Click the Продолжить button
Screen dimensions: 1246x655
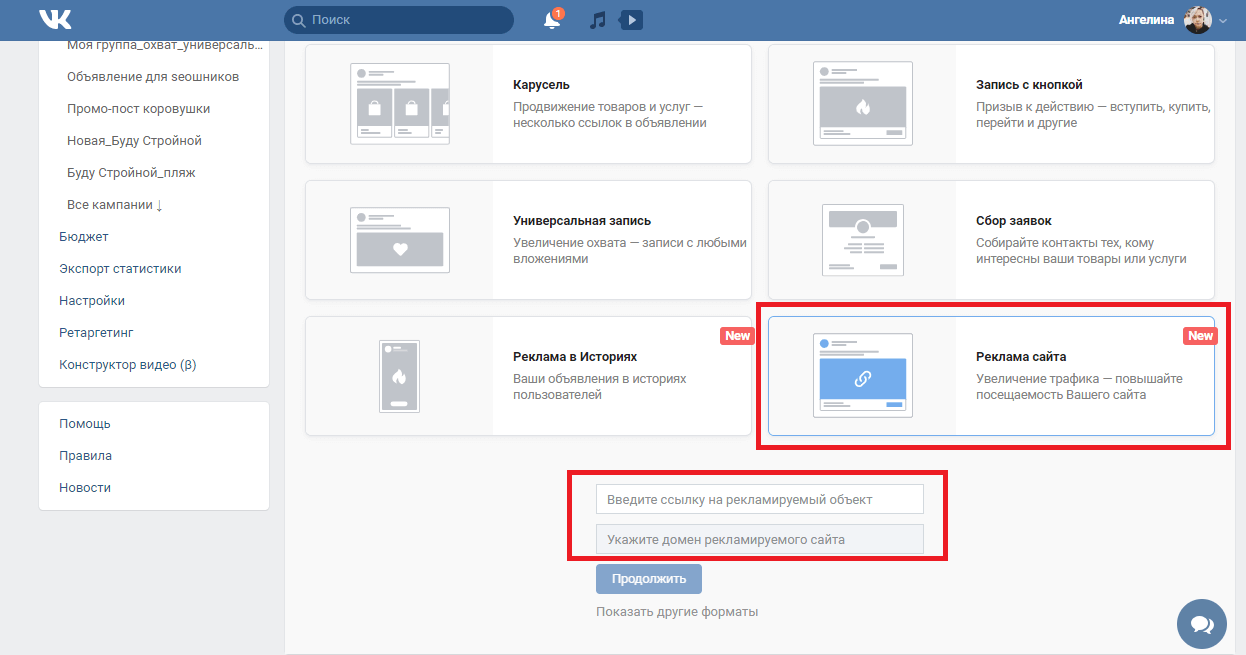(649, 579)
